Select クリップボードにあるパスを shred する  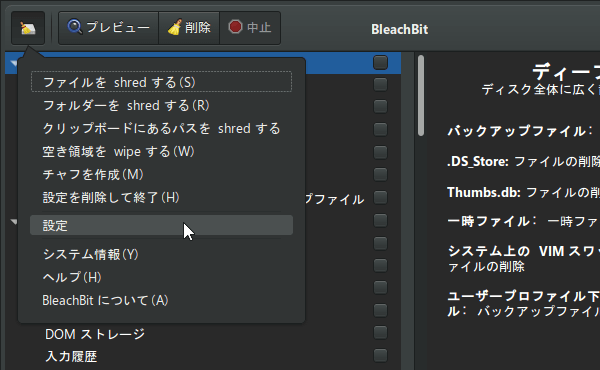point(161,129)
